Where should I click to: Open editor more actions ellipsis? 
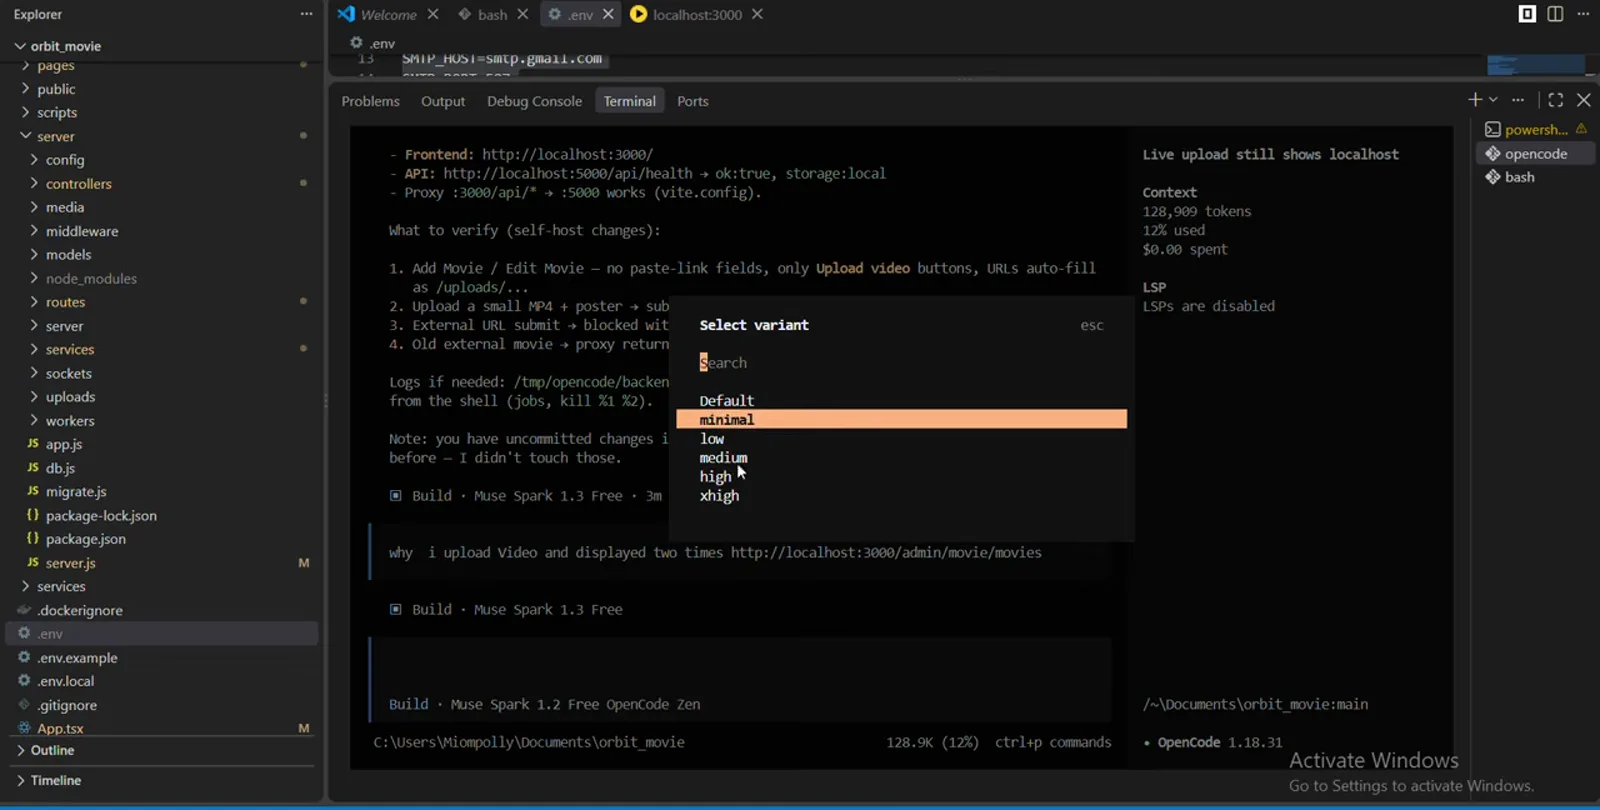[x=1583, y=14]
